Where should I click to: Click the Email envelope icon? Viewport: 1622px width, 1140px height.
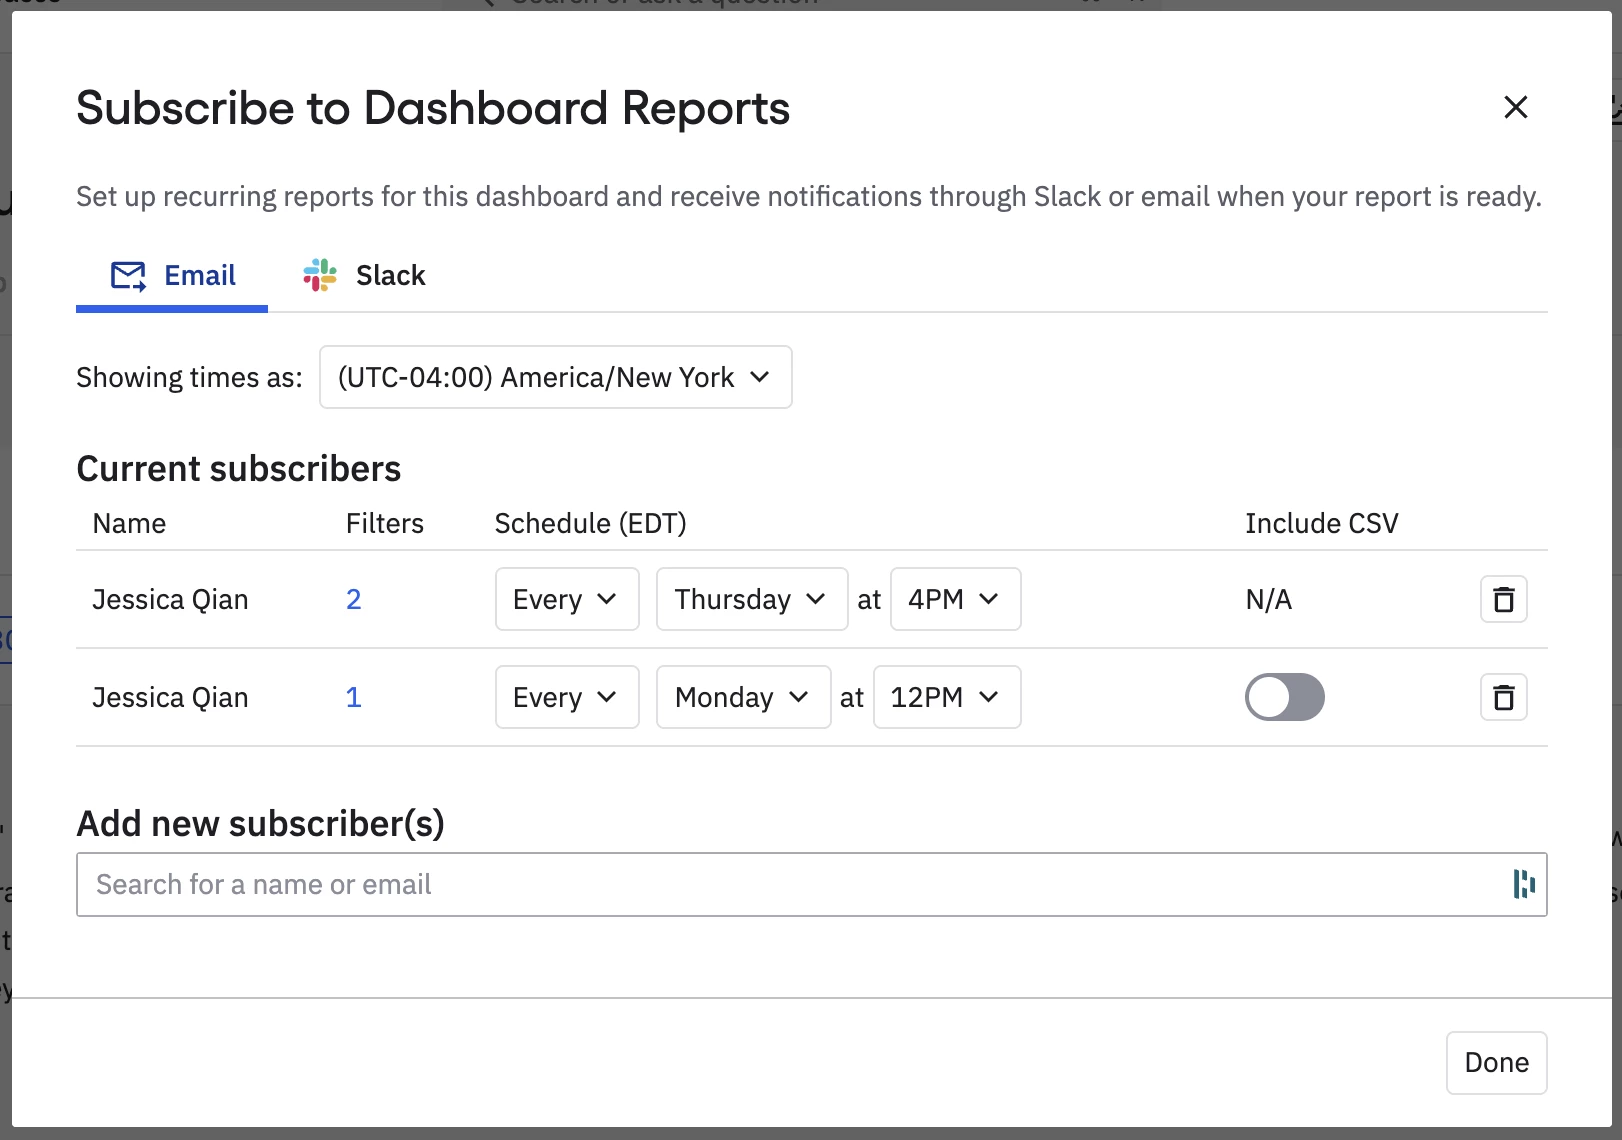[x=128, y=275]
